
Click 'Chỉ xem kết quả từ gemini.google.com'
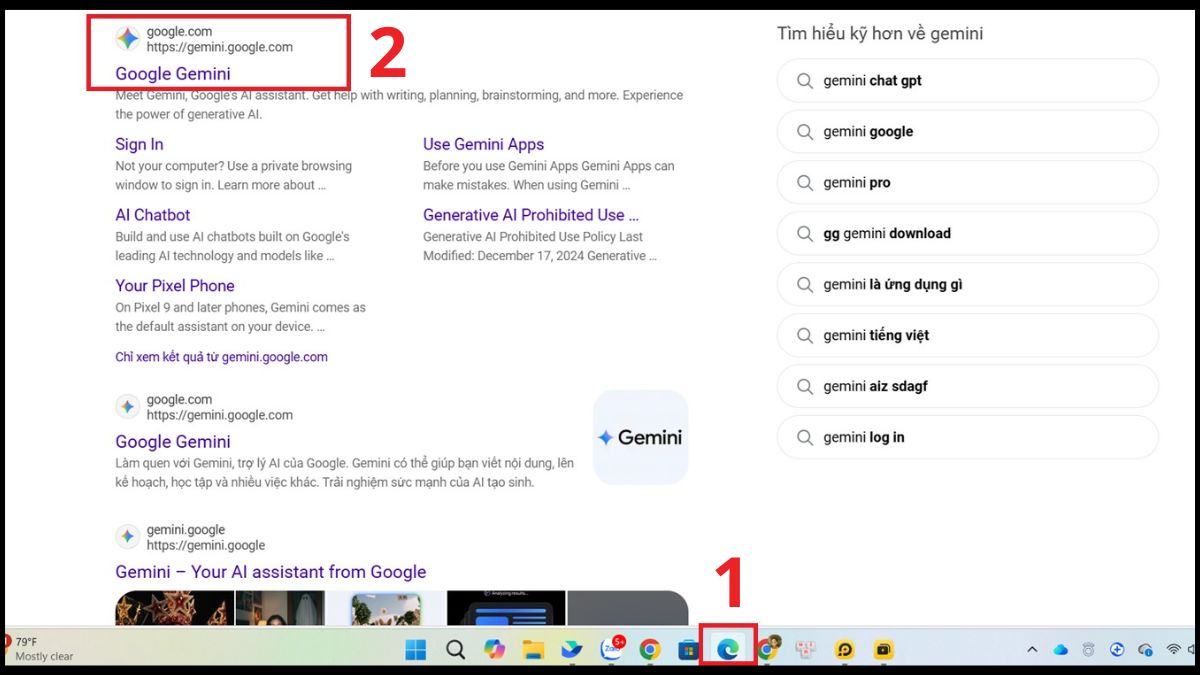click(221, 356)
